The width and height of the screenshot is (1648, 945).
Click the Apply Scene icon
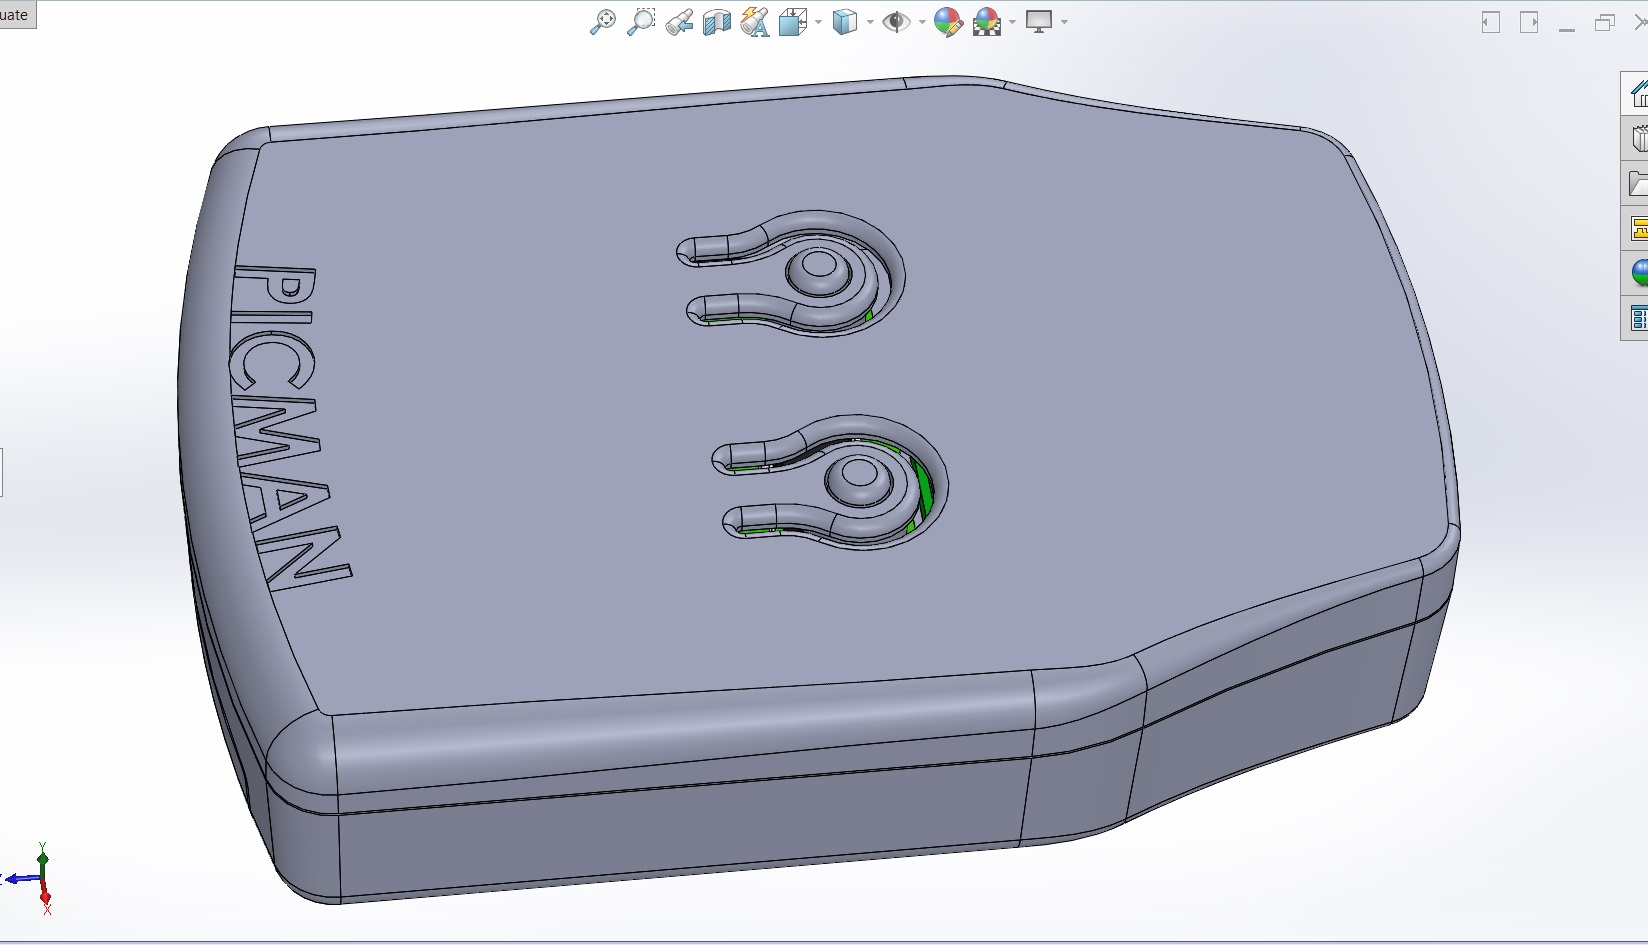pos(987,22)
